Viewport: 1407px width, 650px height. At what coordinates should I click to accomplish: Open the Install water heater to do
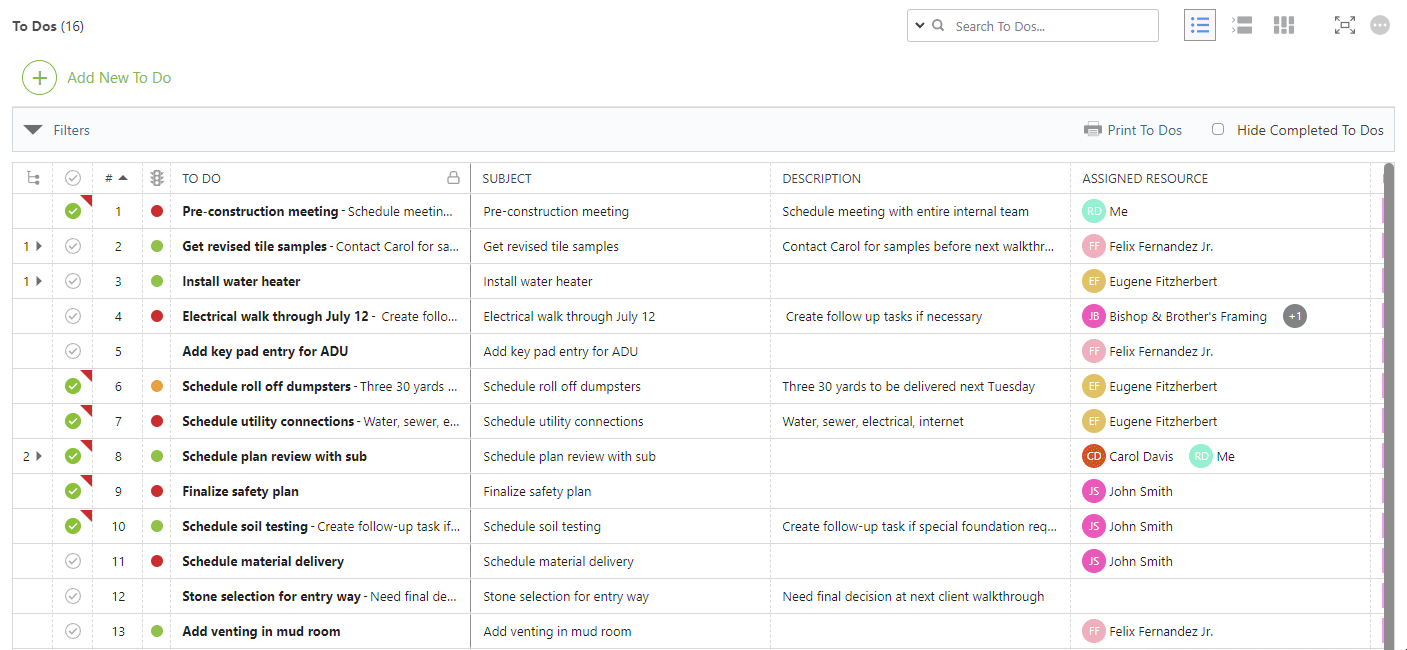(x=241, y=281)
